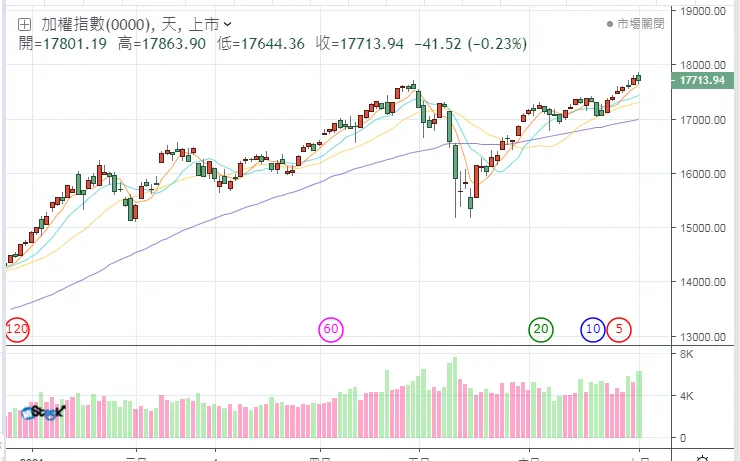
Task: Click the 4K label on volume axis
Action: [688, 396]
